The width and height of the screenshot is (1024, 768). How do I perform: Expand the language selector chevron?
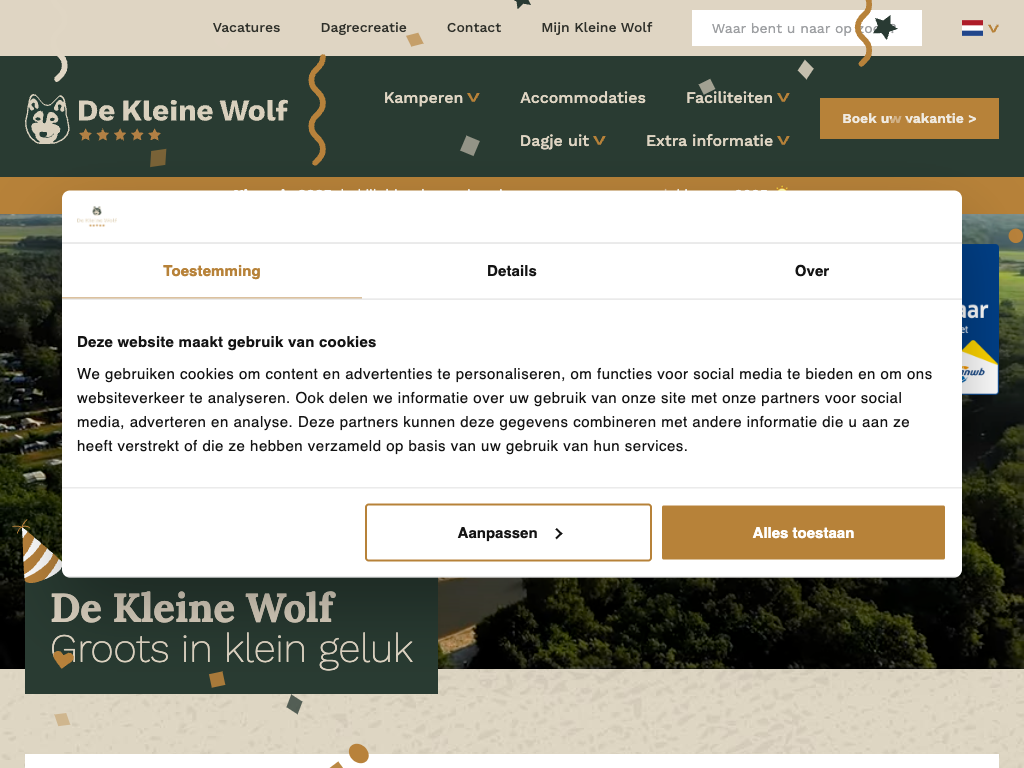993,29
